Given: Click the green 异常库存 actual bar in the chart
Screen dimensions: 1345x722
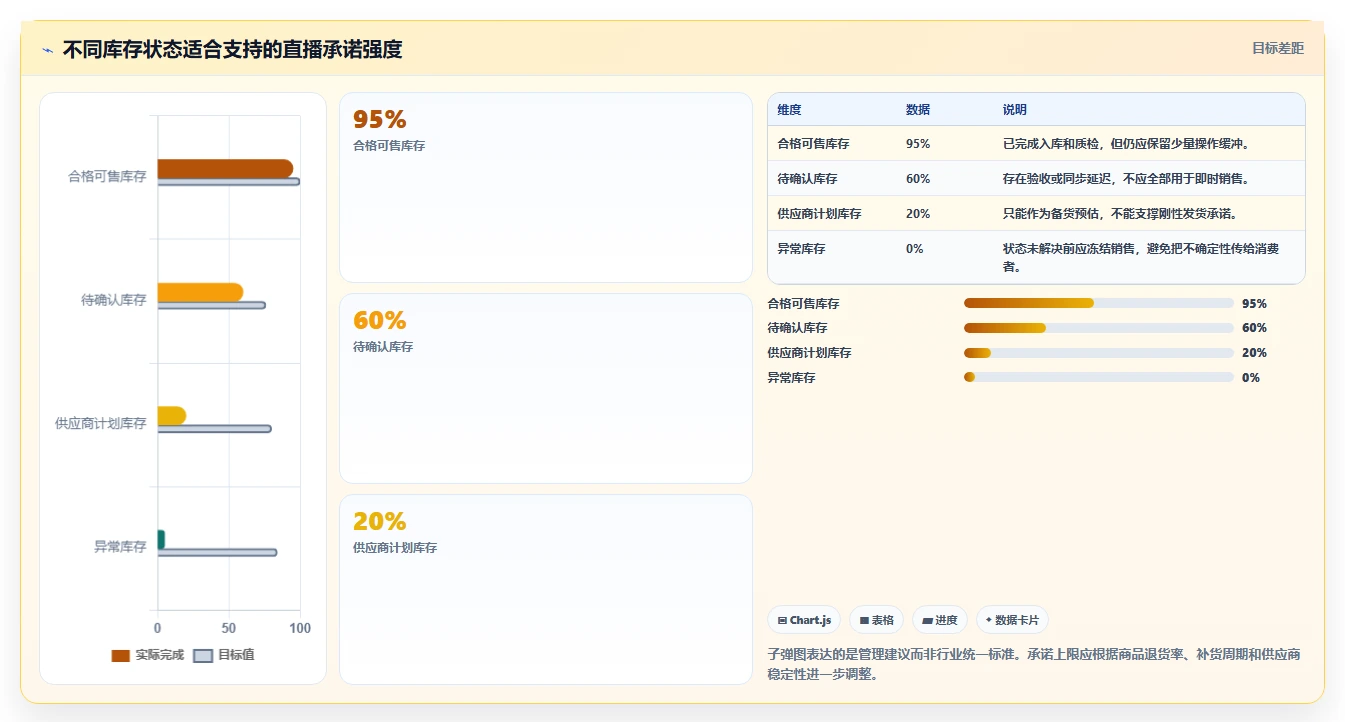Looking at the screenshot, I should [161, 539].
